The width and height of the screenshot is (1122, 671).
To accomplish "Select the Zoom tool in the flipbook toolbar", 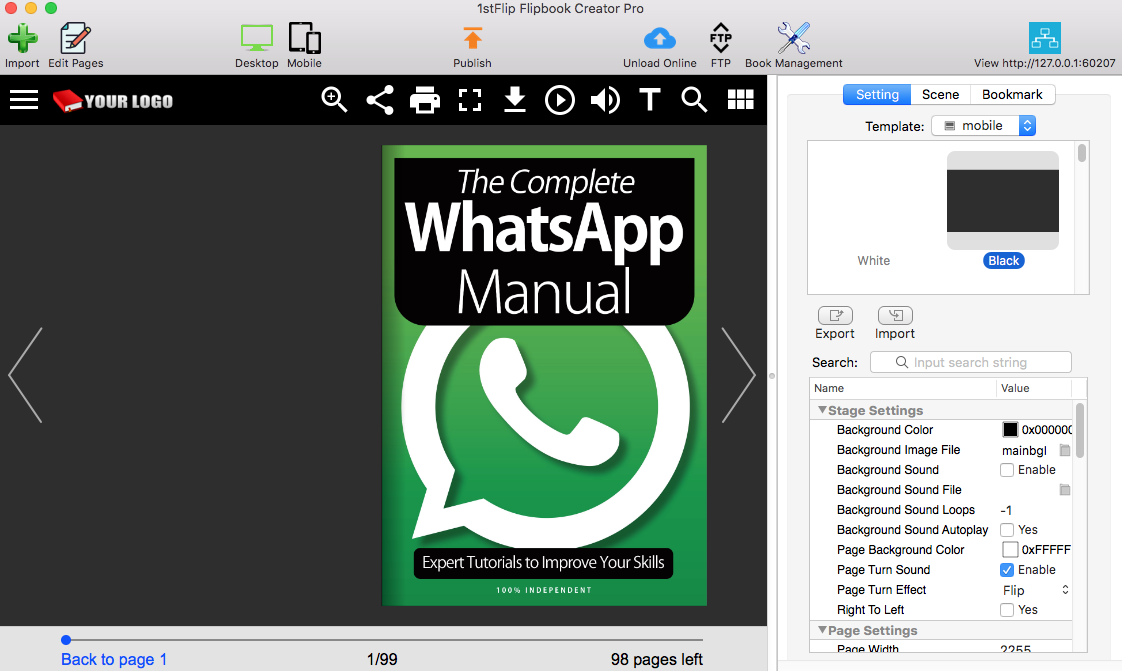I will [334, 100].
